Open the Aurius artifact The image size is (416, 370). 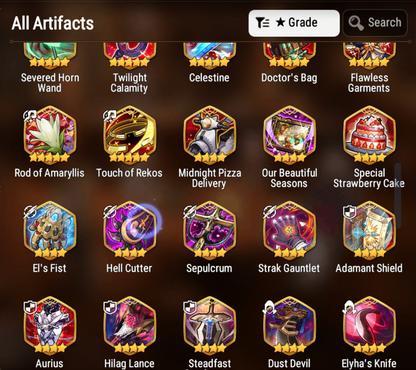[50, 325]
